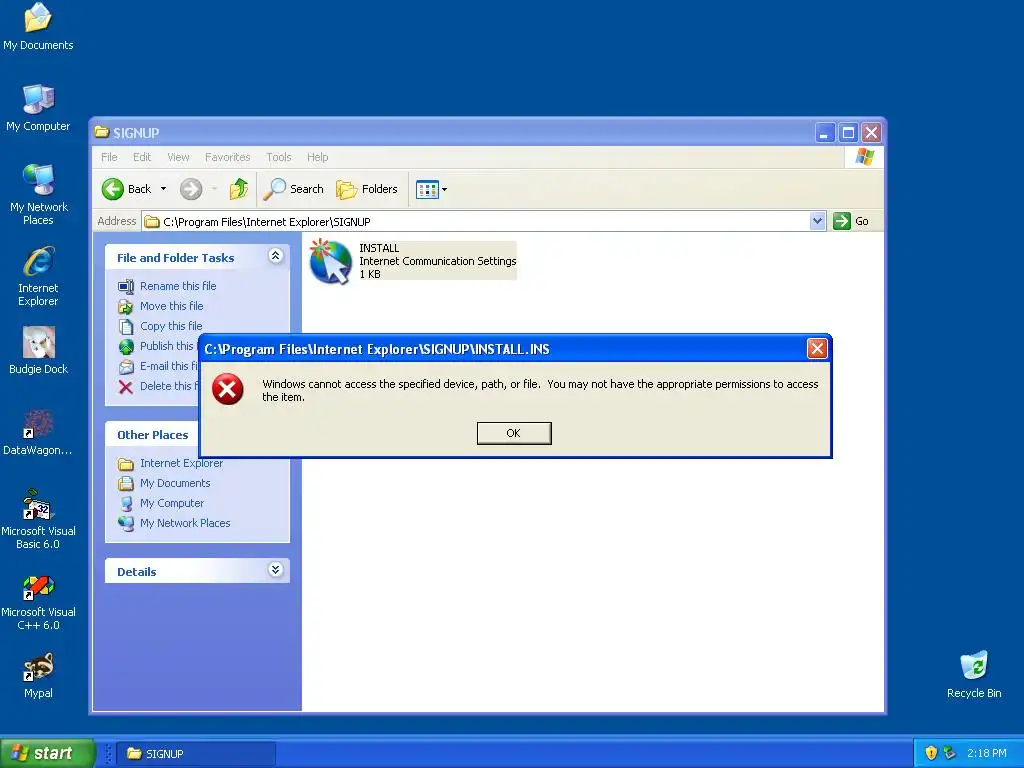Expand the address bar dropdown
The image size is (1024, 768).
[x=817, y=221]
